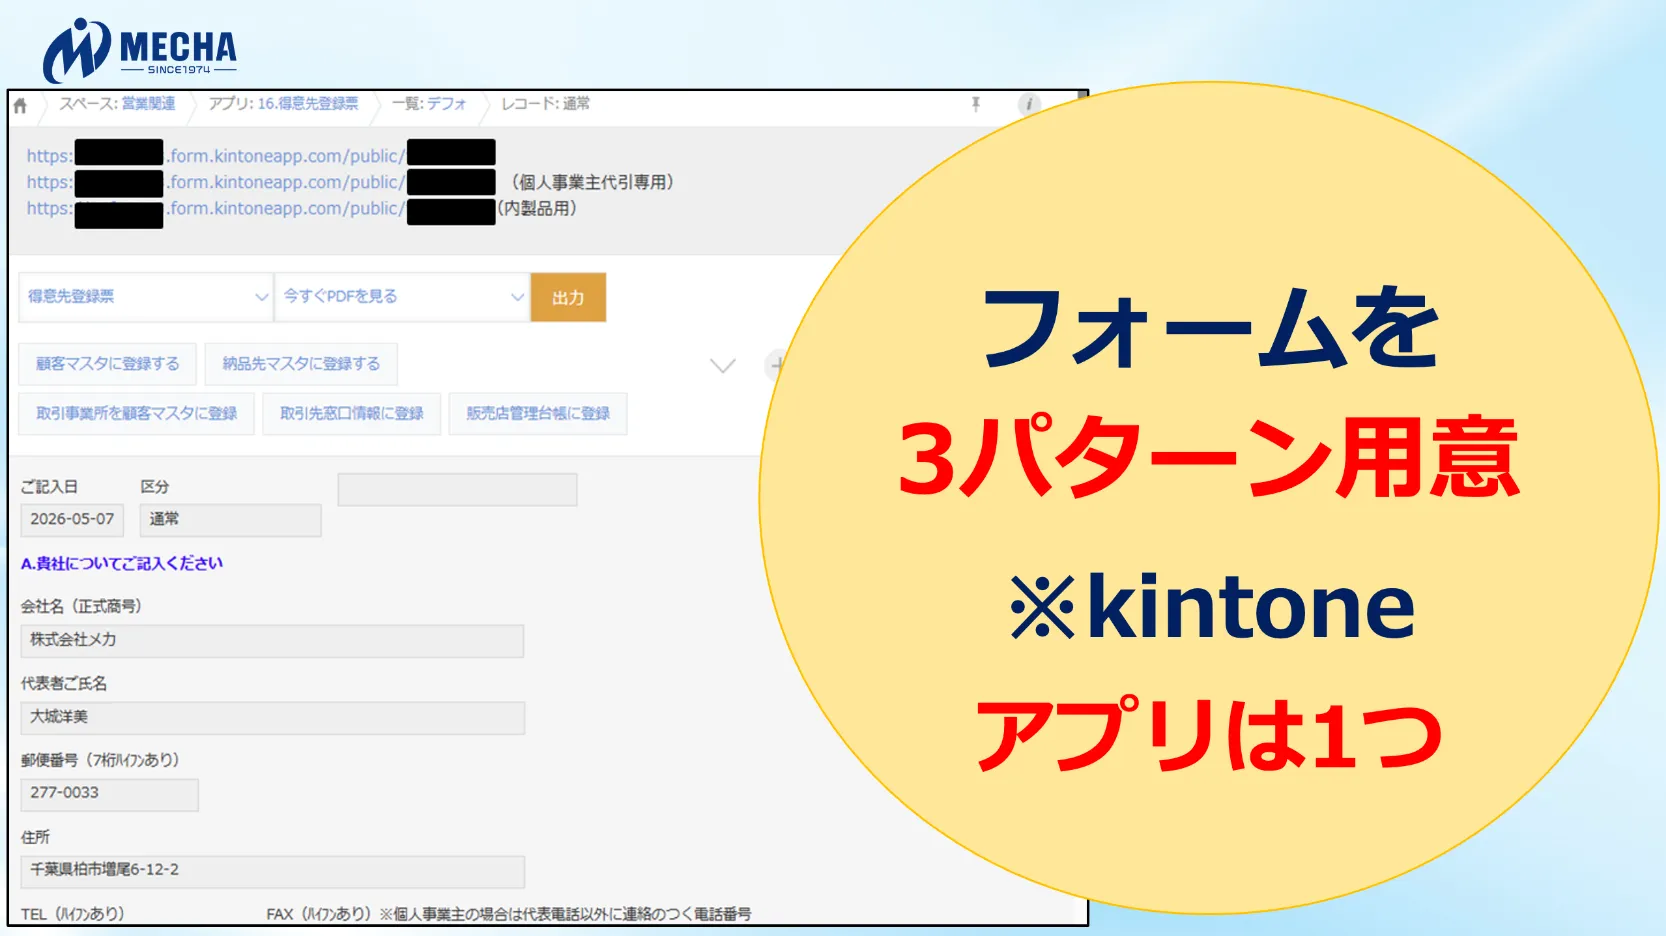Select the レコード: 通常 breadcrumb
The image size is (1666, 936).
545,104
